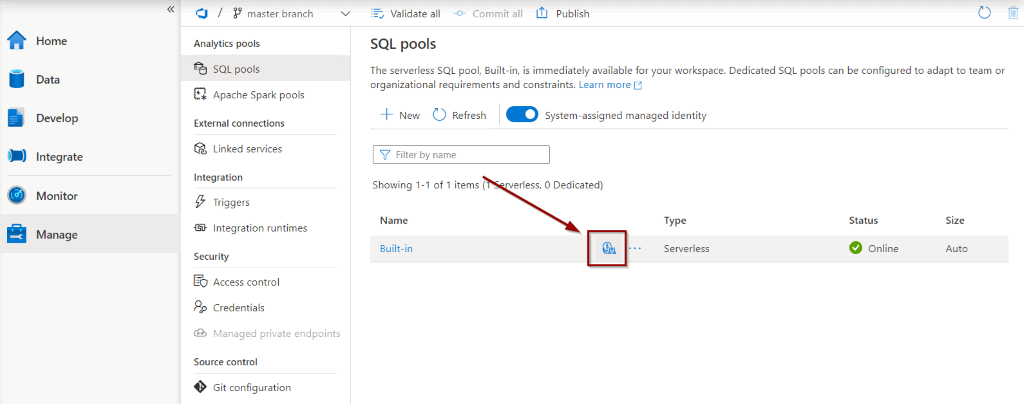
Task: Click the SQL pools menu icon
Action: click(x=200, y=69)
